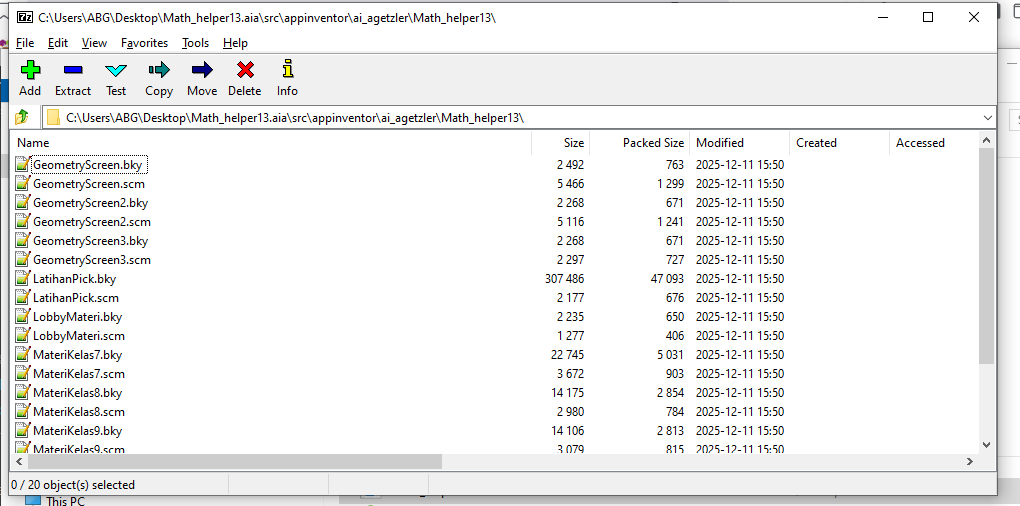Image resolution: width=1020 pixels, height=506 pixels.
Task: Go up one folder level
Action: point(23,118)
